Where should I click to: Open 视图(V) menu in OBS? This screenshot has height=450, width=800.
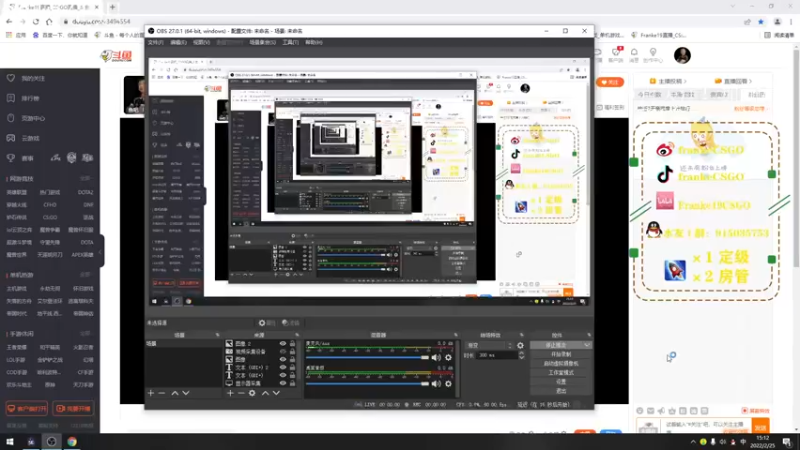coord(202,42)
